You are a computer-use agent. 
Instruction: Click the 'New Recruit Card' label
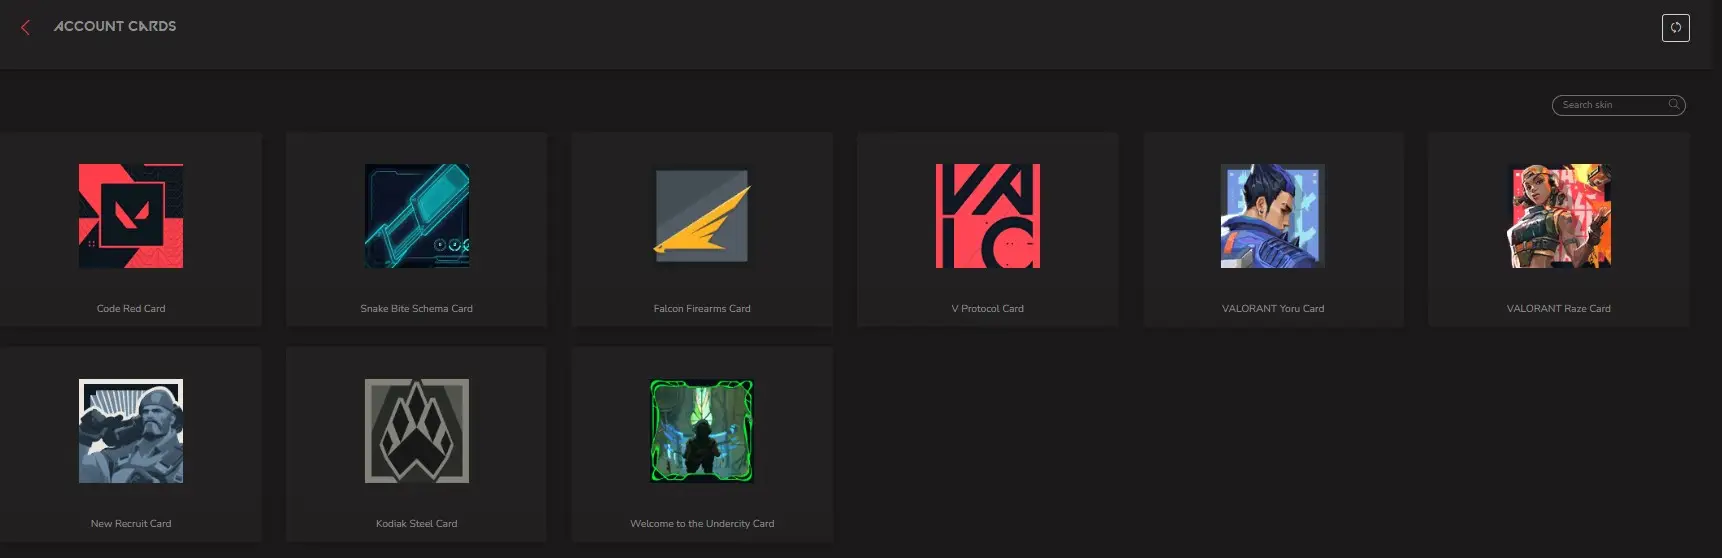pos(131,524)
